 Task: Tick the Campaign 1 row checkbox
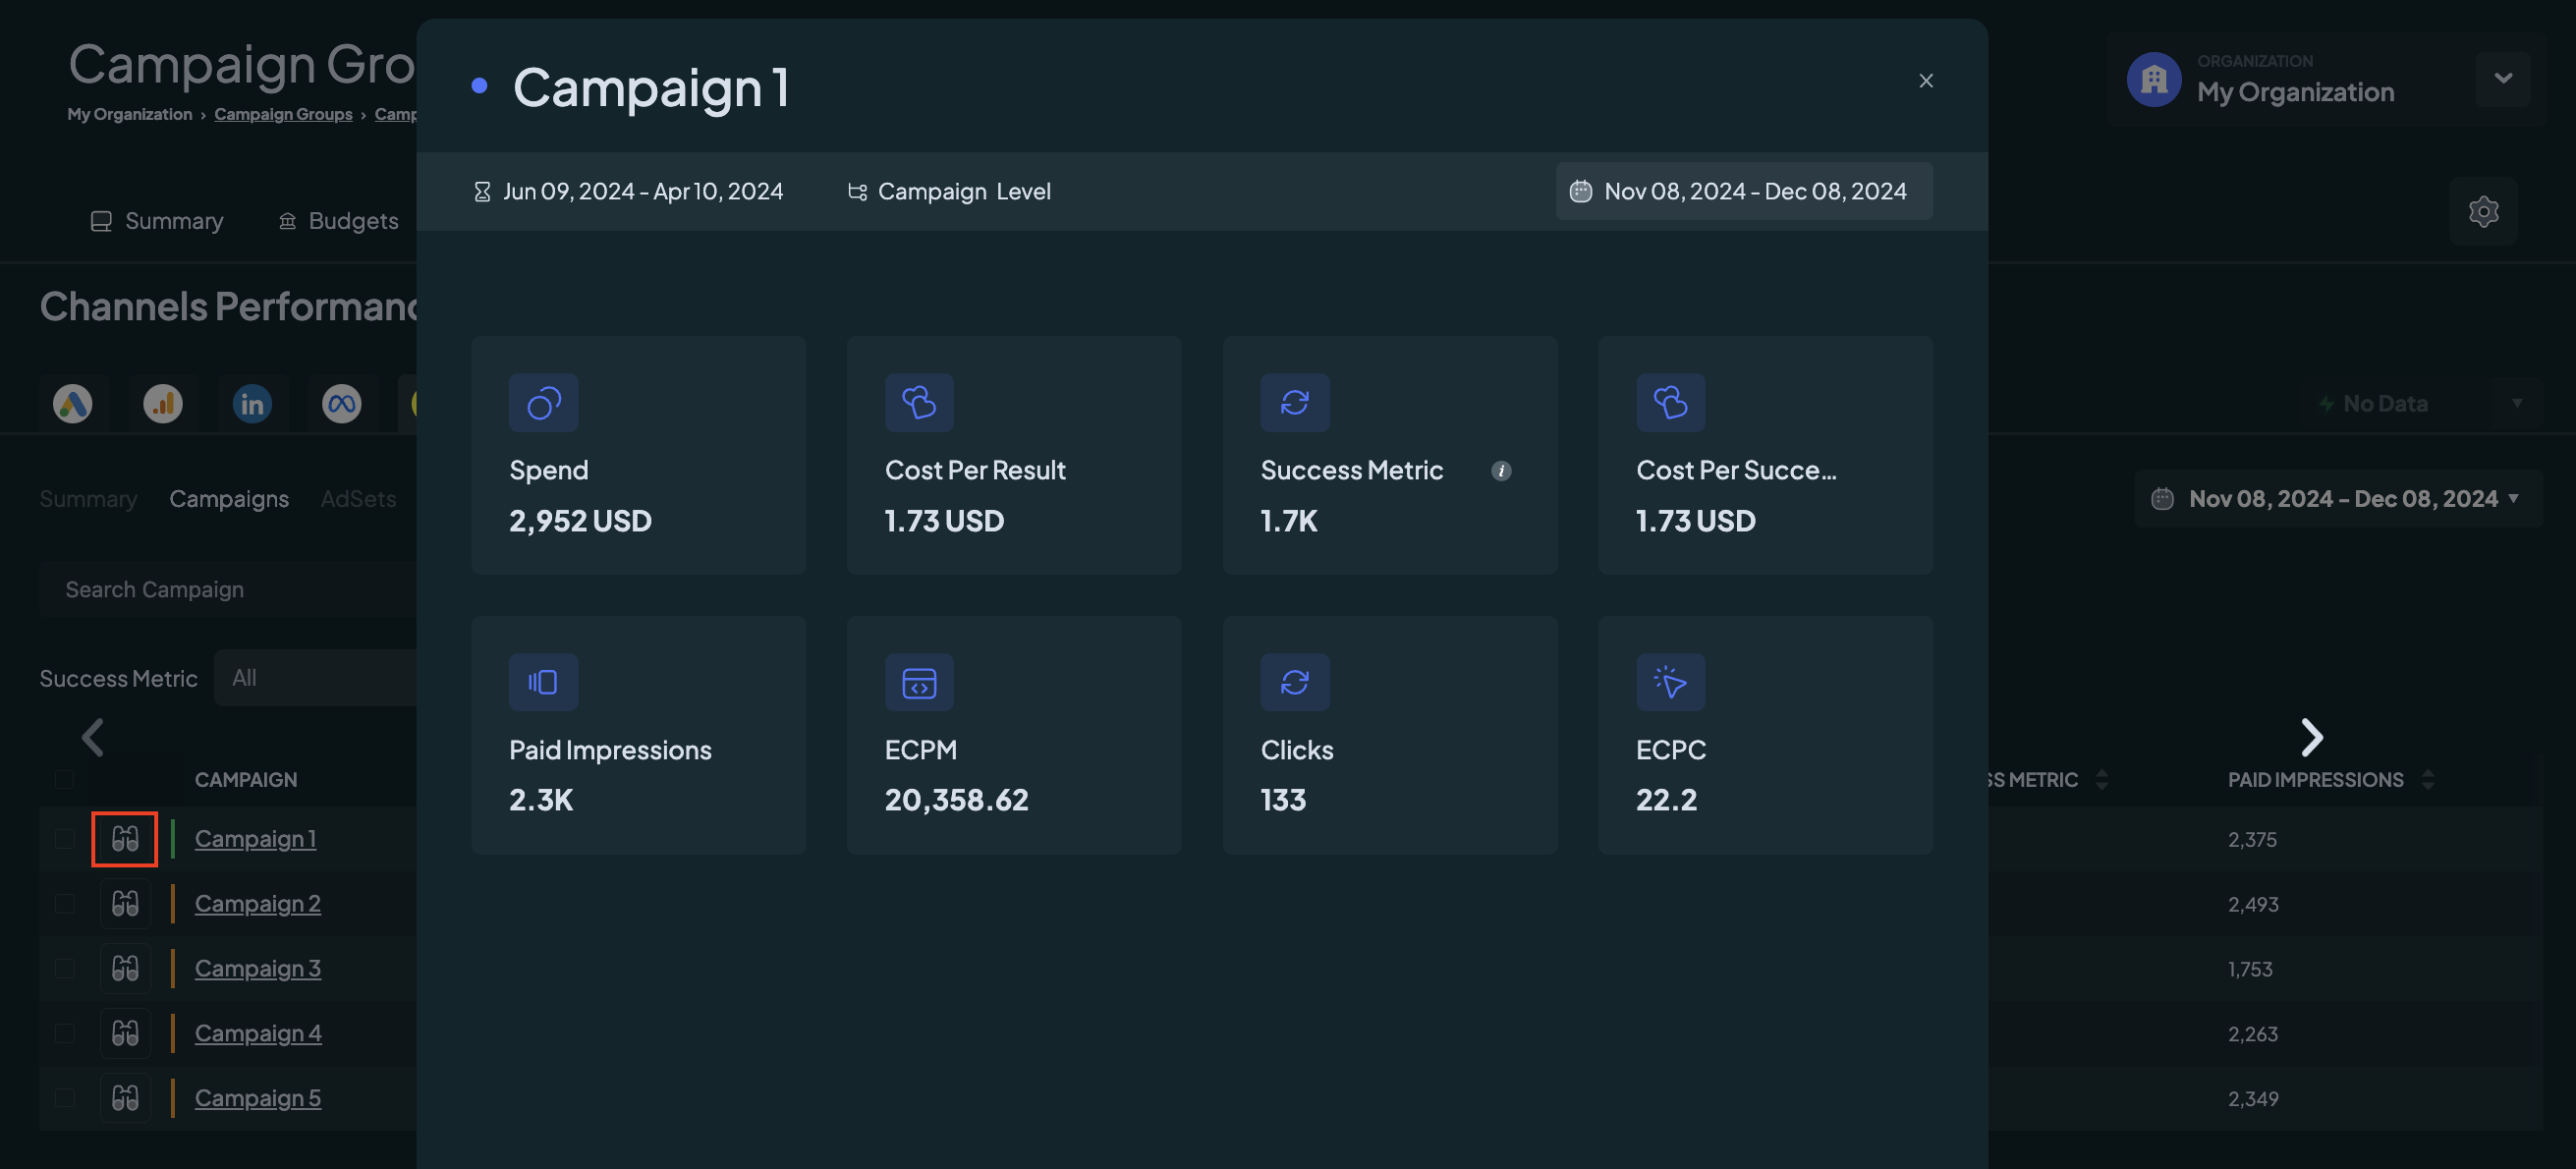tap(64, 839)
